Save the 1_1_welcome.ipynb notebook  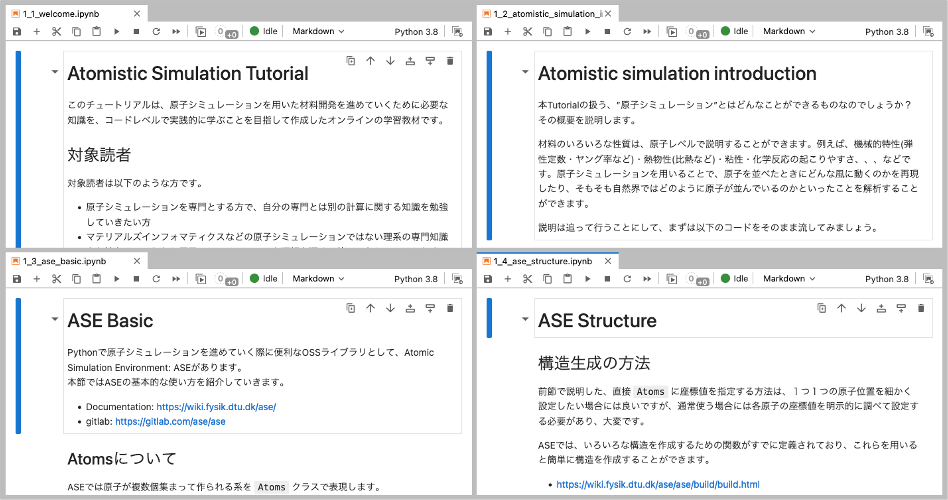point(17,32)
